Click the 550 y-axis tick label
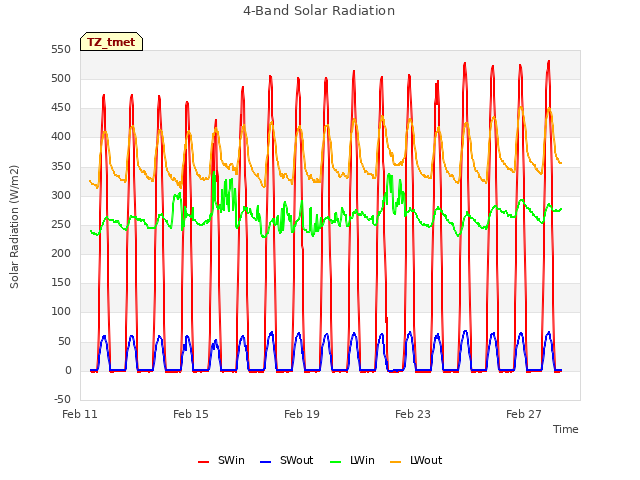640x480 pixels. coord(61,50)
